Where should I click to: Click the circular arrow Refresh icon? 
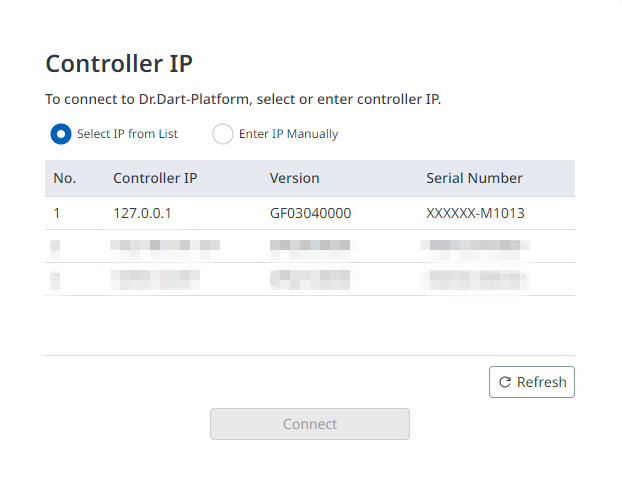pyautogui.click(x=505, y=382)
